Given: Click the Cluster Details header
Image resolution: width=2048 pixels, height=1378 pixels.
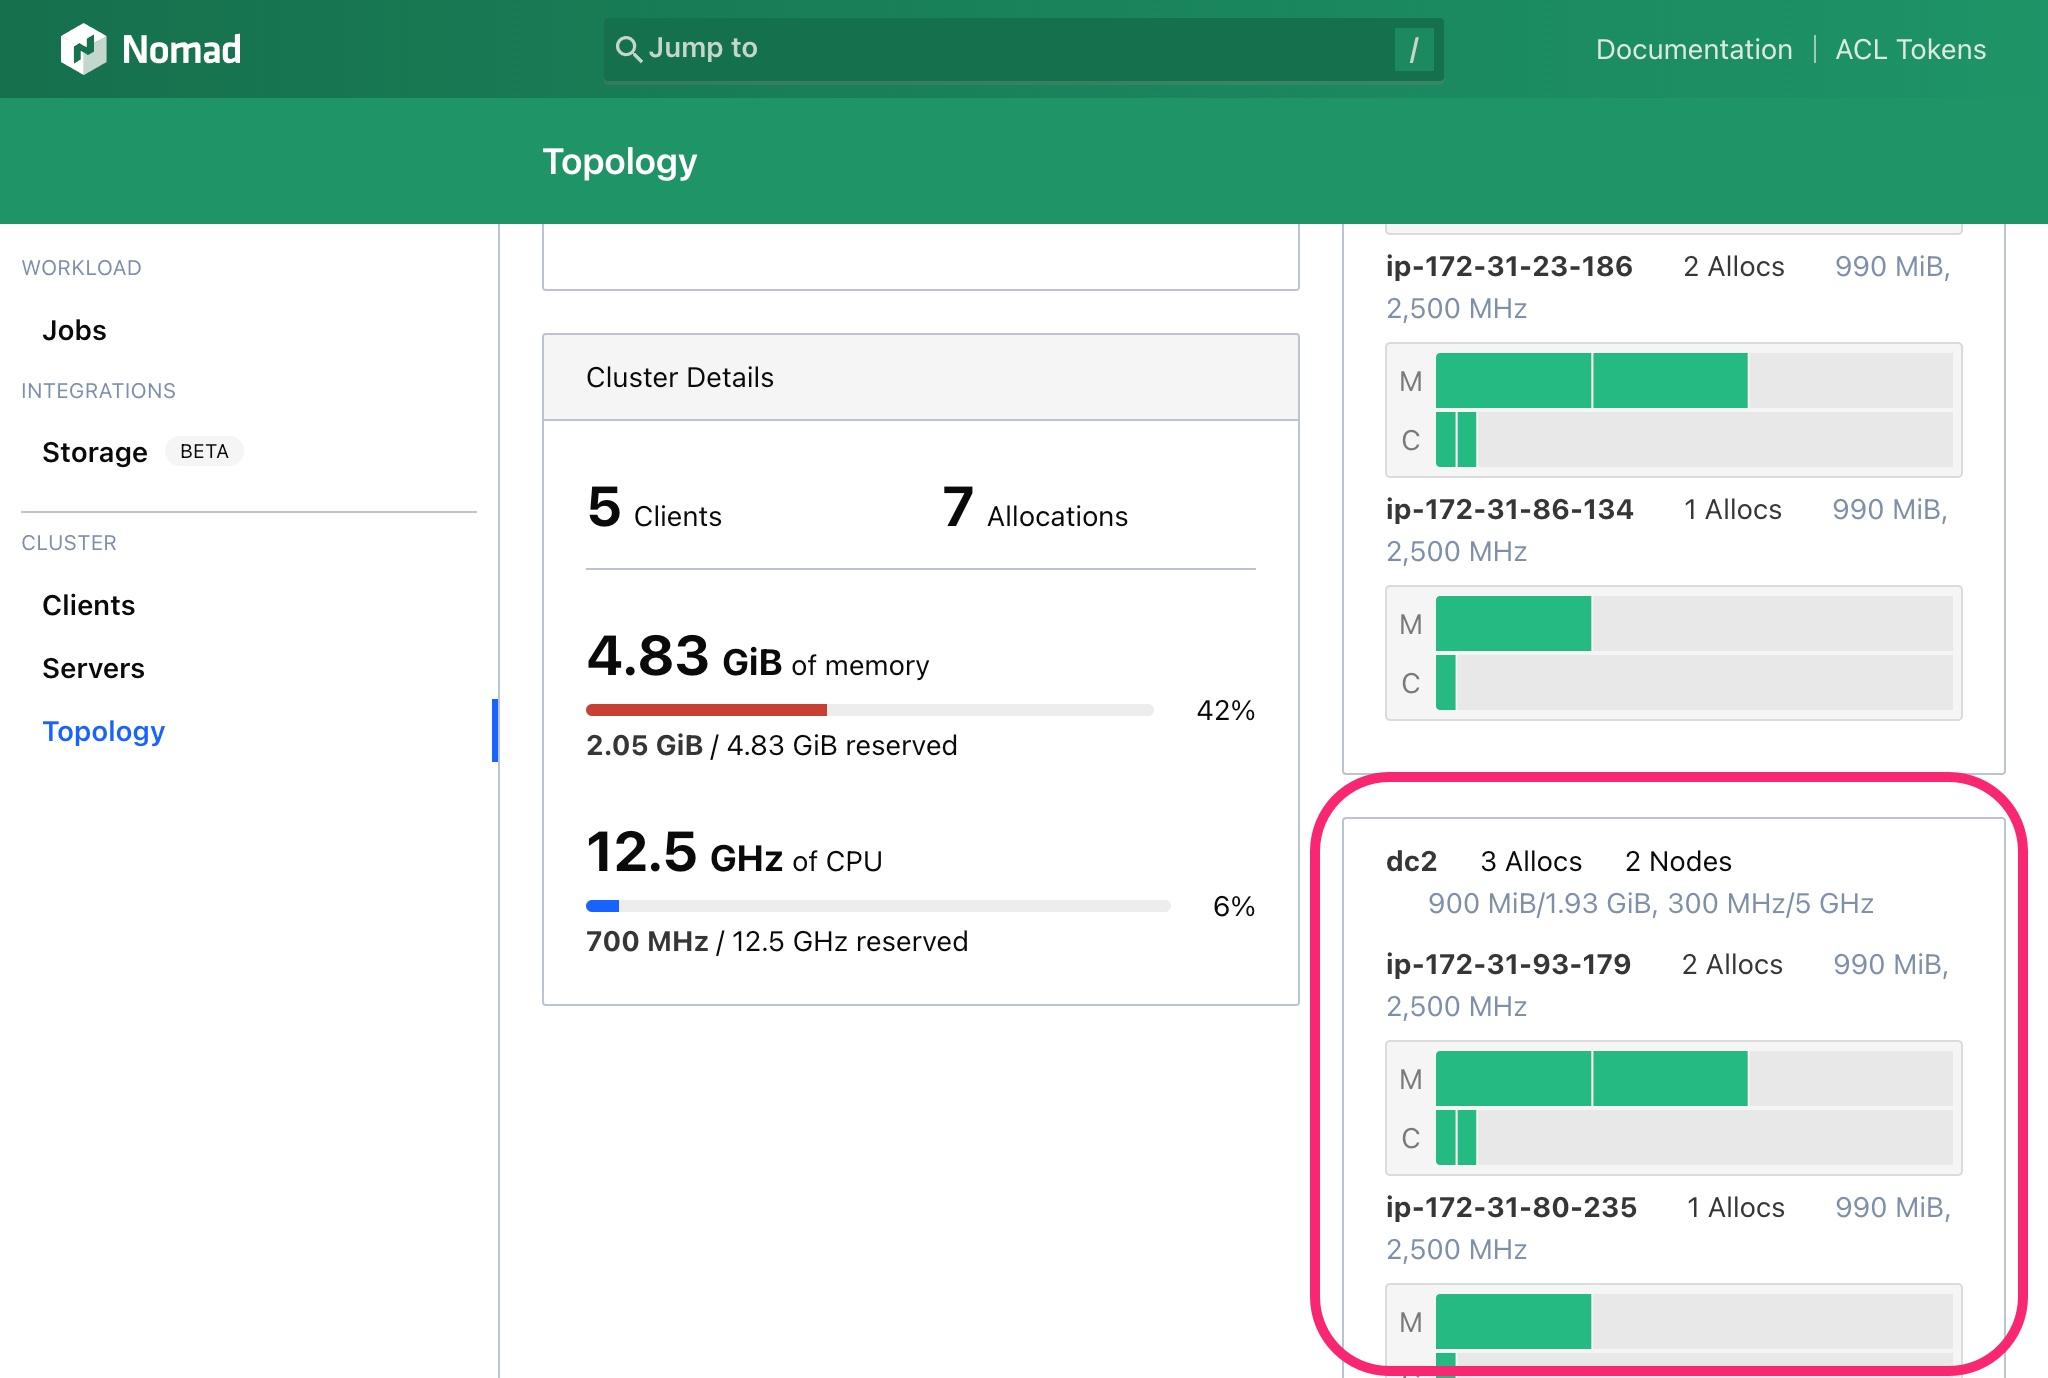Looking at the screenshot, I should 920,377.
